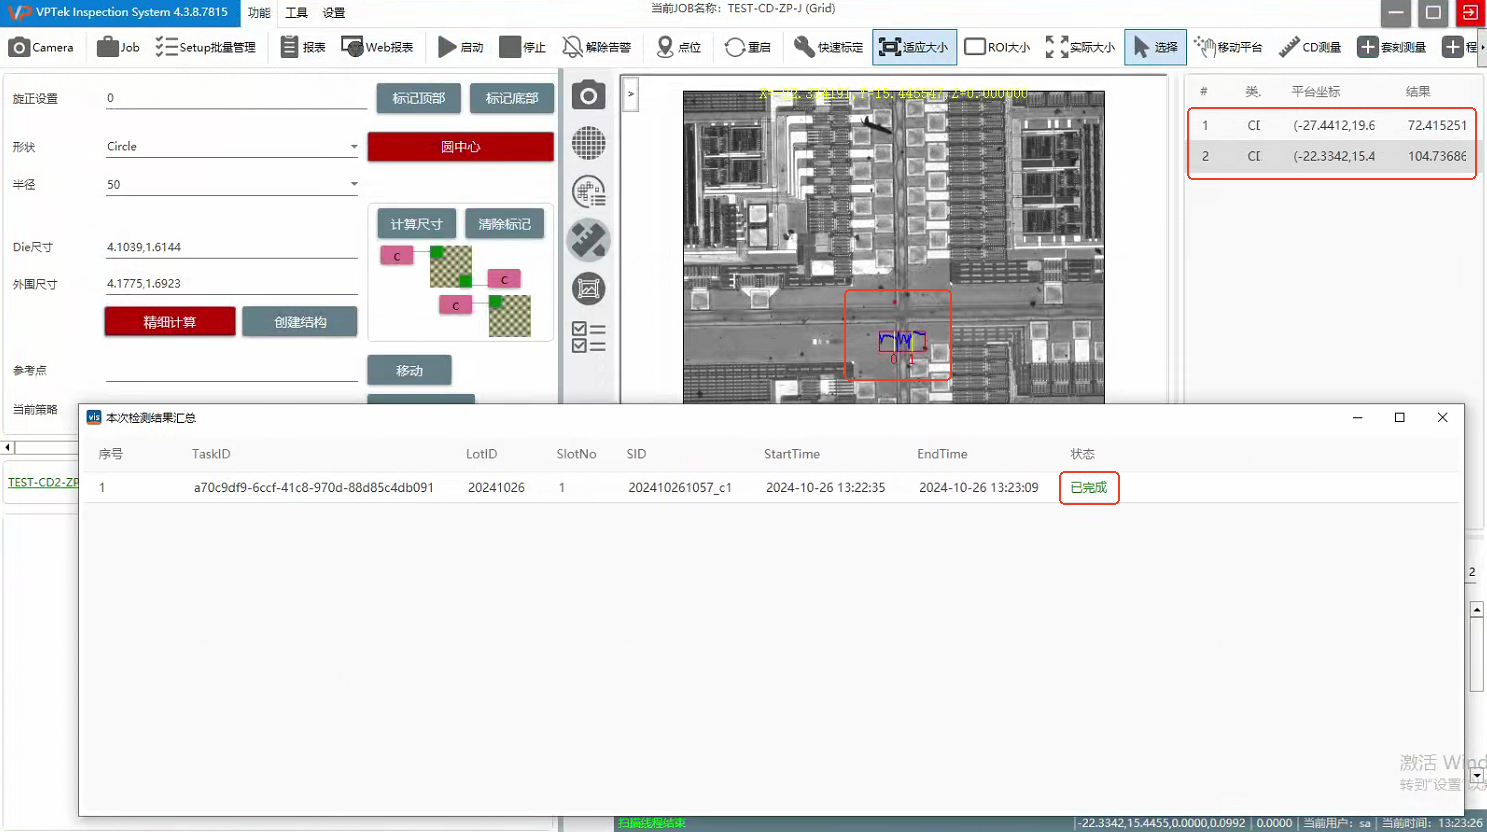Viewport: 1487px width, 832px height.
Task: Click the left arrow of the horizontal scrollbar
Action: pyautogui.click(x=8, y=447)
